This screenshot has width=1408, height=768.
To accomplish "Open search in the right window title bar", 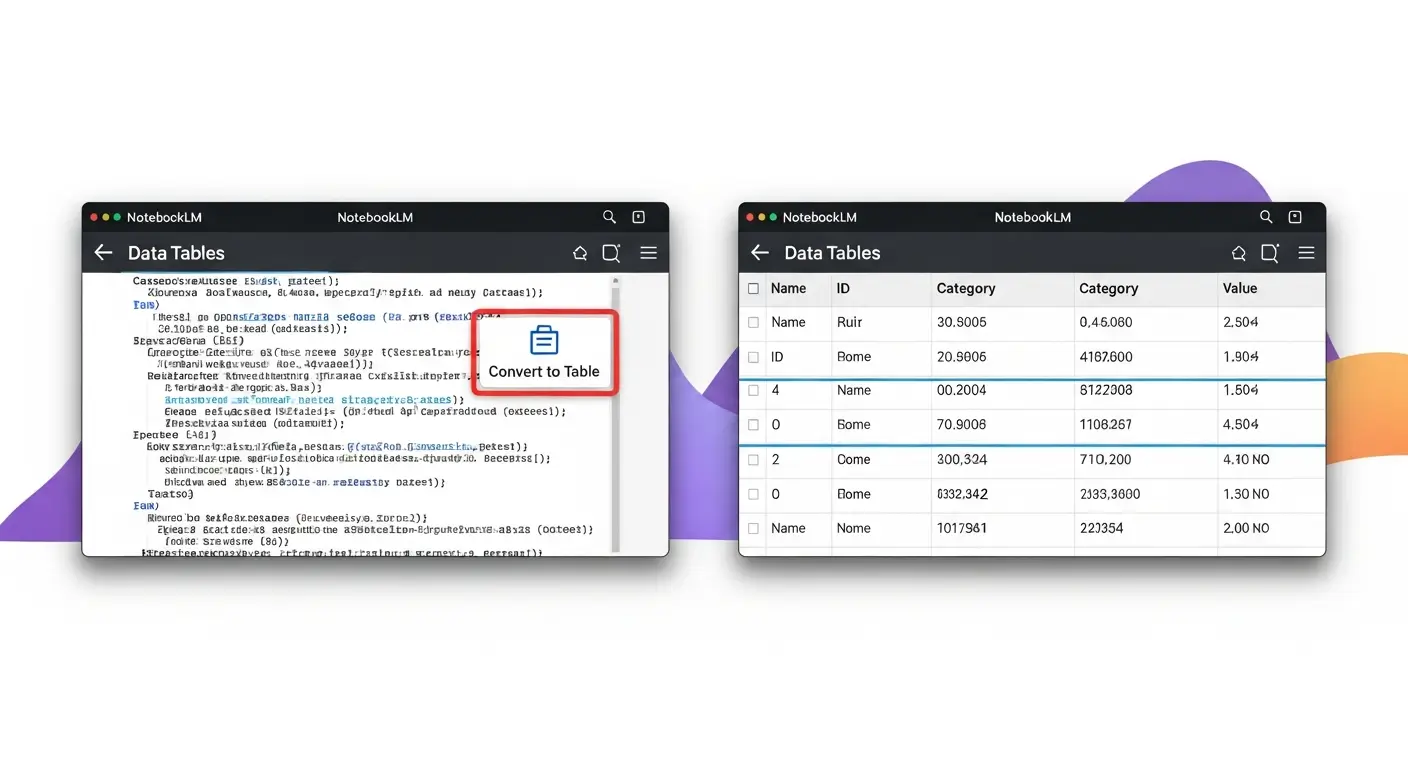I will (1266, 217).
